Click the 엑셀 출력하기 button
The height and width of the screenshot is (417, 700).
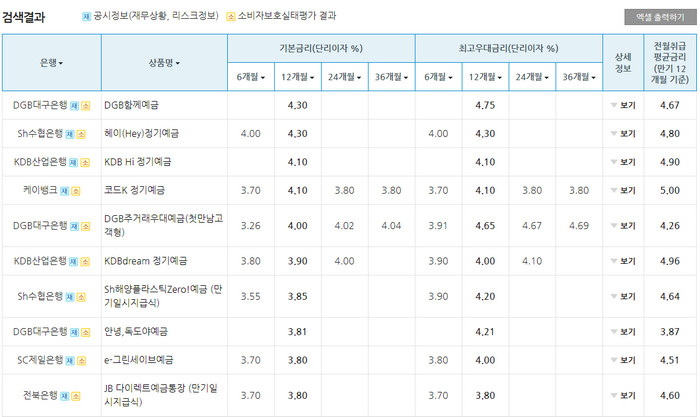[x=660, y=17]
